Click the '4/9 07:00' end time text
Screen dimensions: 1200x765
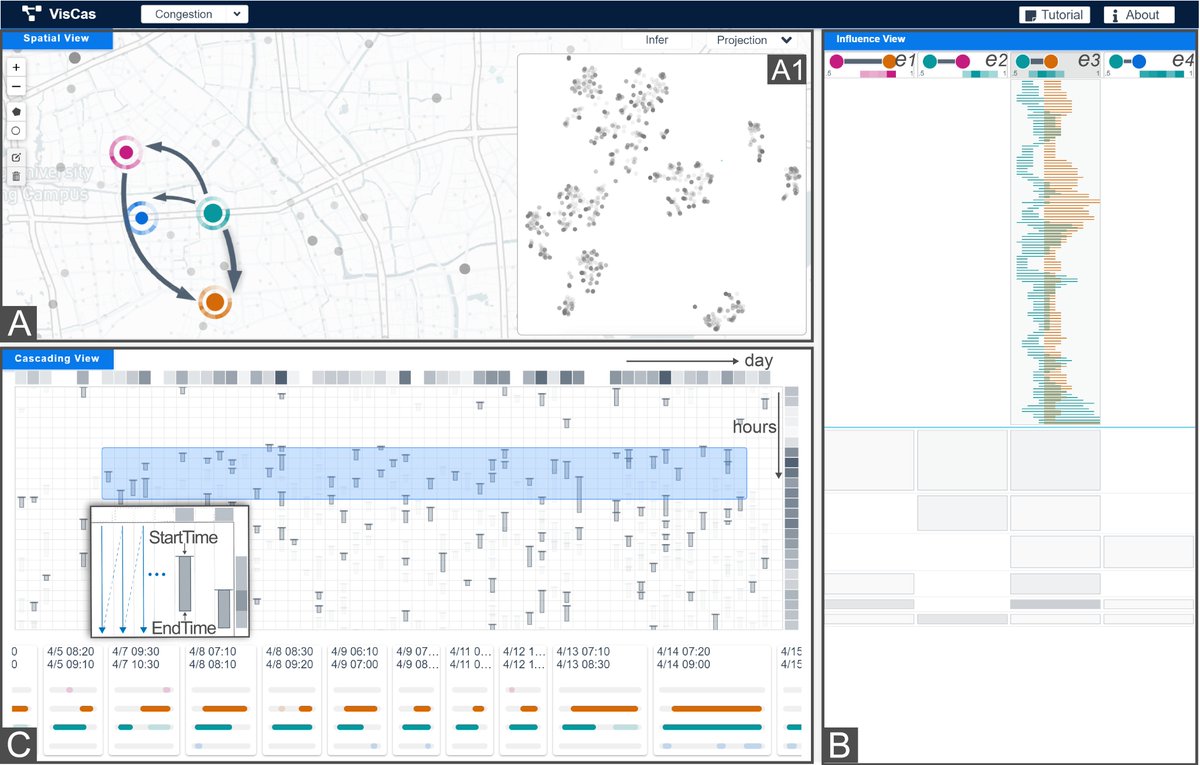pos(356,663)
